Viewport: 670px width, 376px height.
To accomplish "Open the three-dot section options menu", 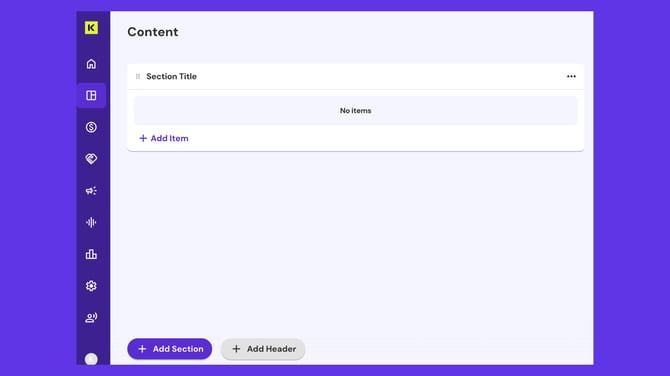I will [x=571, y=76].
